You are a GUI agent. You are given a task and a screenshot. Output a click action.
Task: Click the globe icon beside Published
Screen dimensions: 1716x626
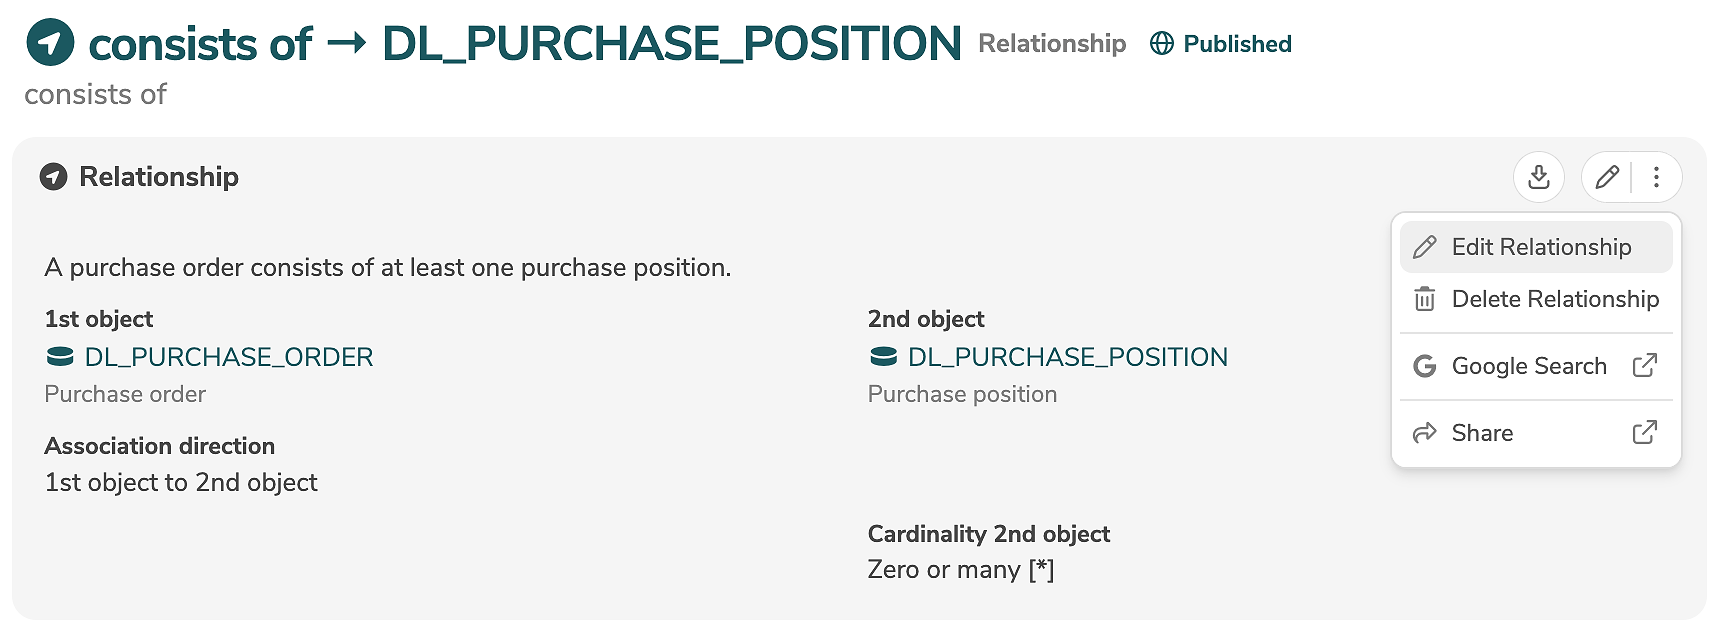click(x=1161, y=44)
